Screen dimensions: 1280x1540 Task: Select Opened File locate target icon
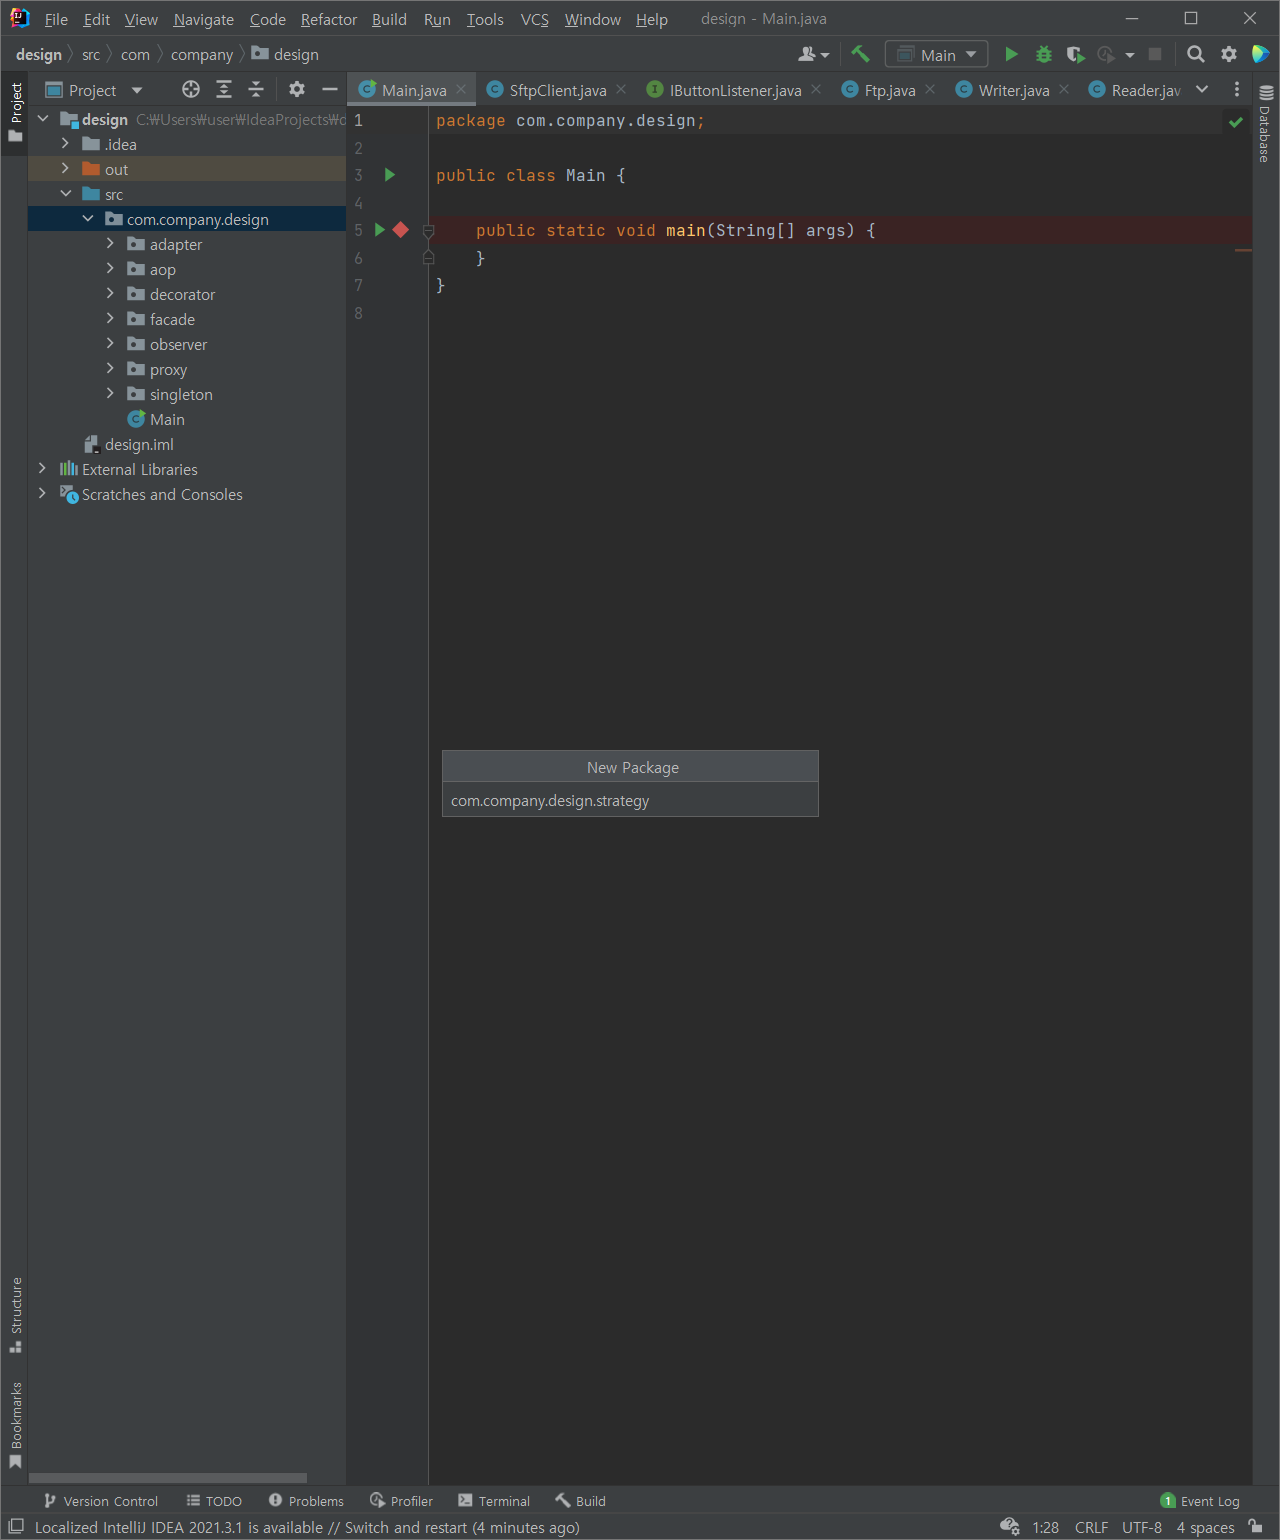pyautogui.click(x=191, y=89)
